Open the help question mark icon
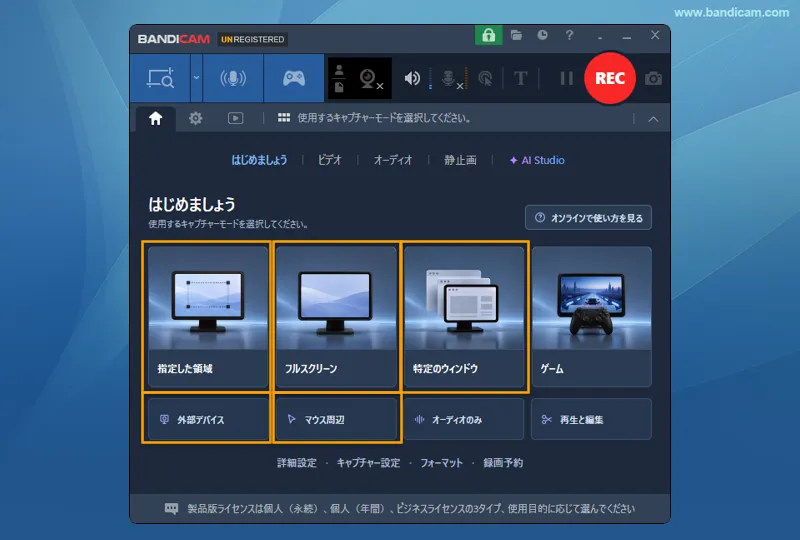 pyautogui.click(x=569, y=35)
